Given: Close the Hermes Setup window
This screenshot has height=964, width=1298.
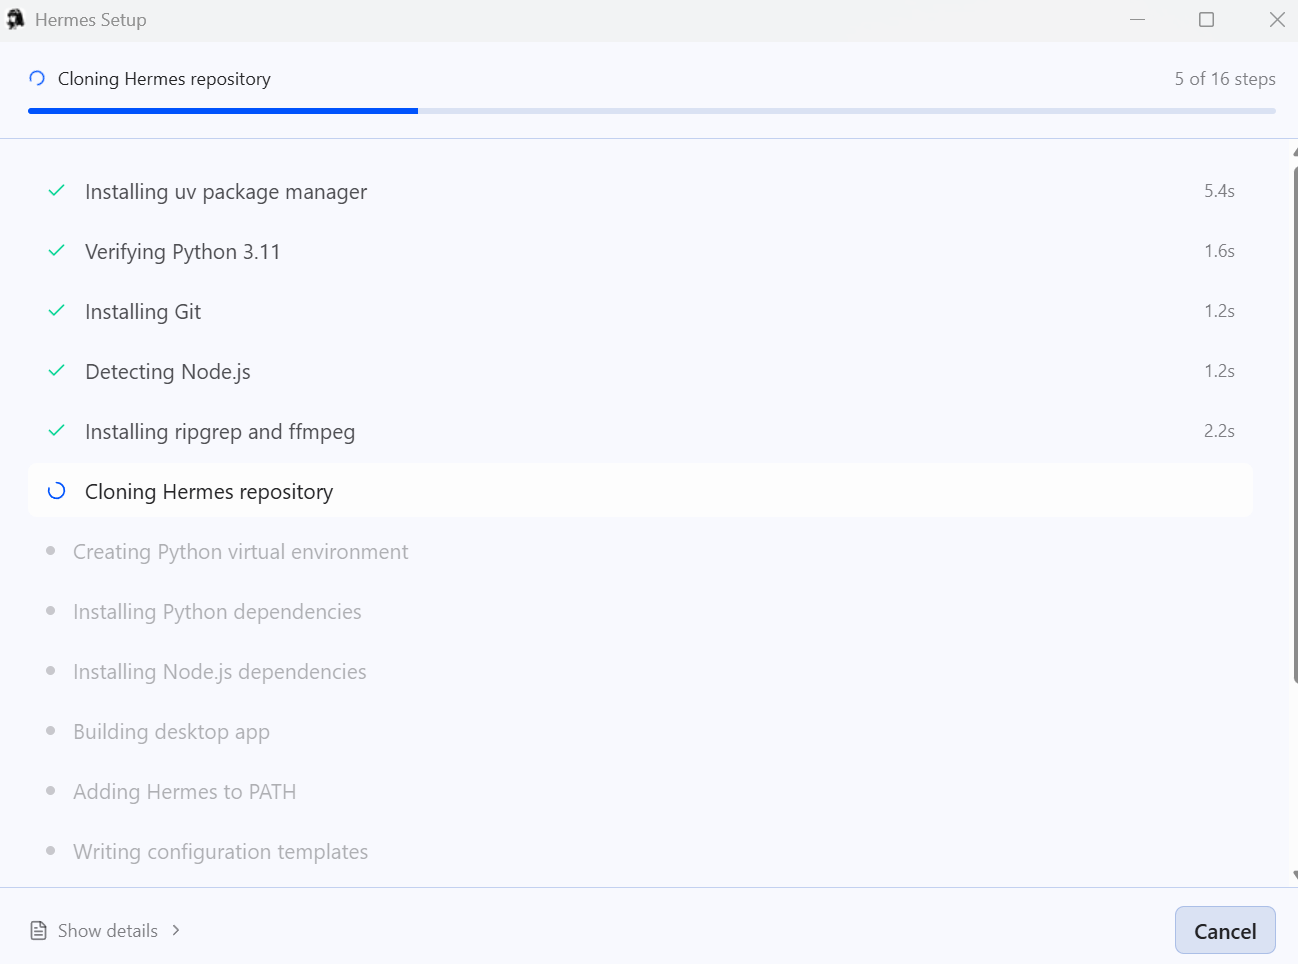Looking at the screenshot, I should coord(1277,20).
